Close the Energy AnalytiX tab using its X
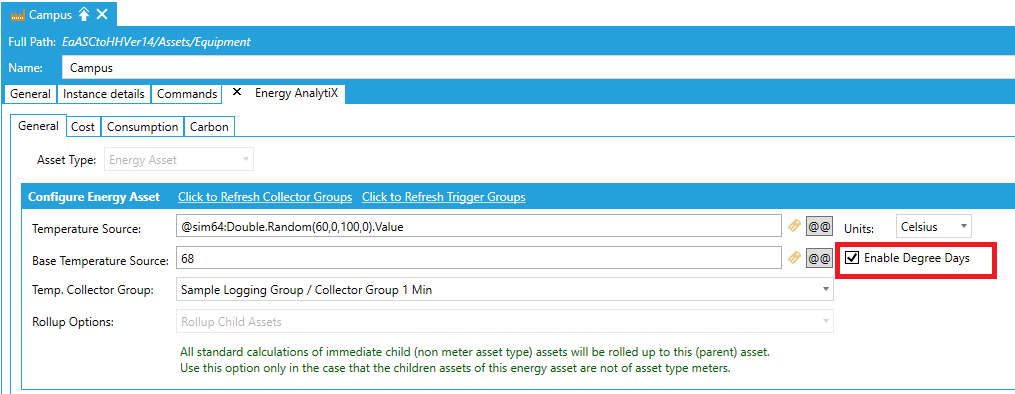Screen dimensions: 1015x394 coord(237,93)
